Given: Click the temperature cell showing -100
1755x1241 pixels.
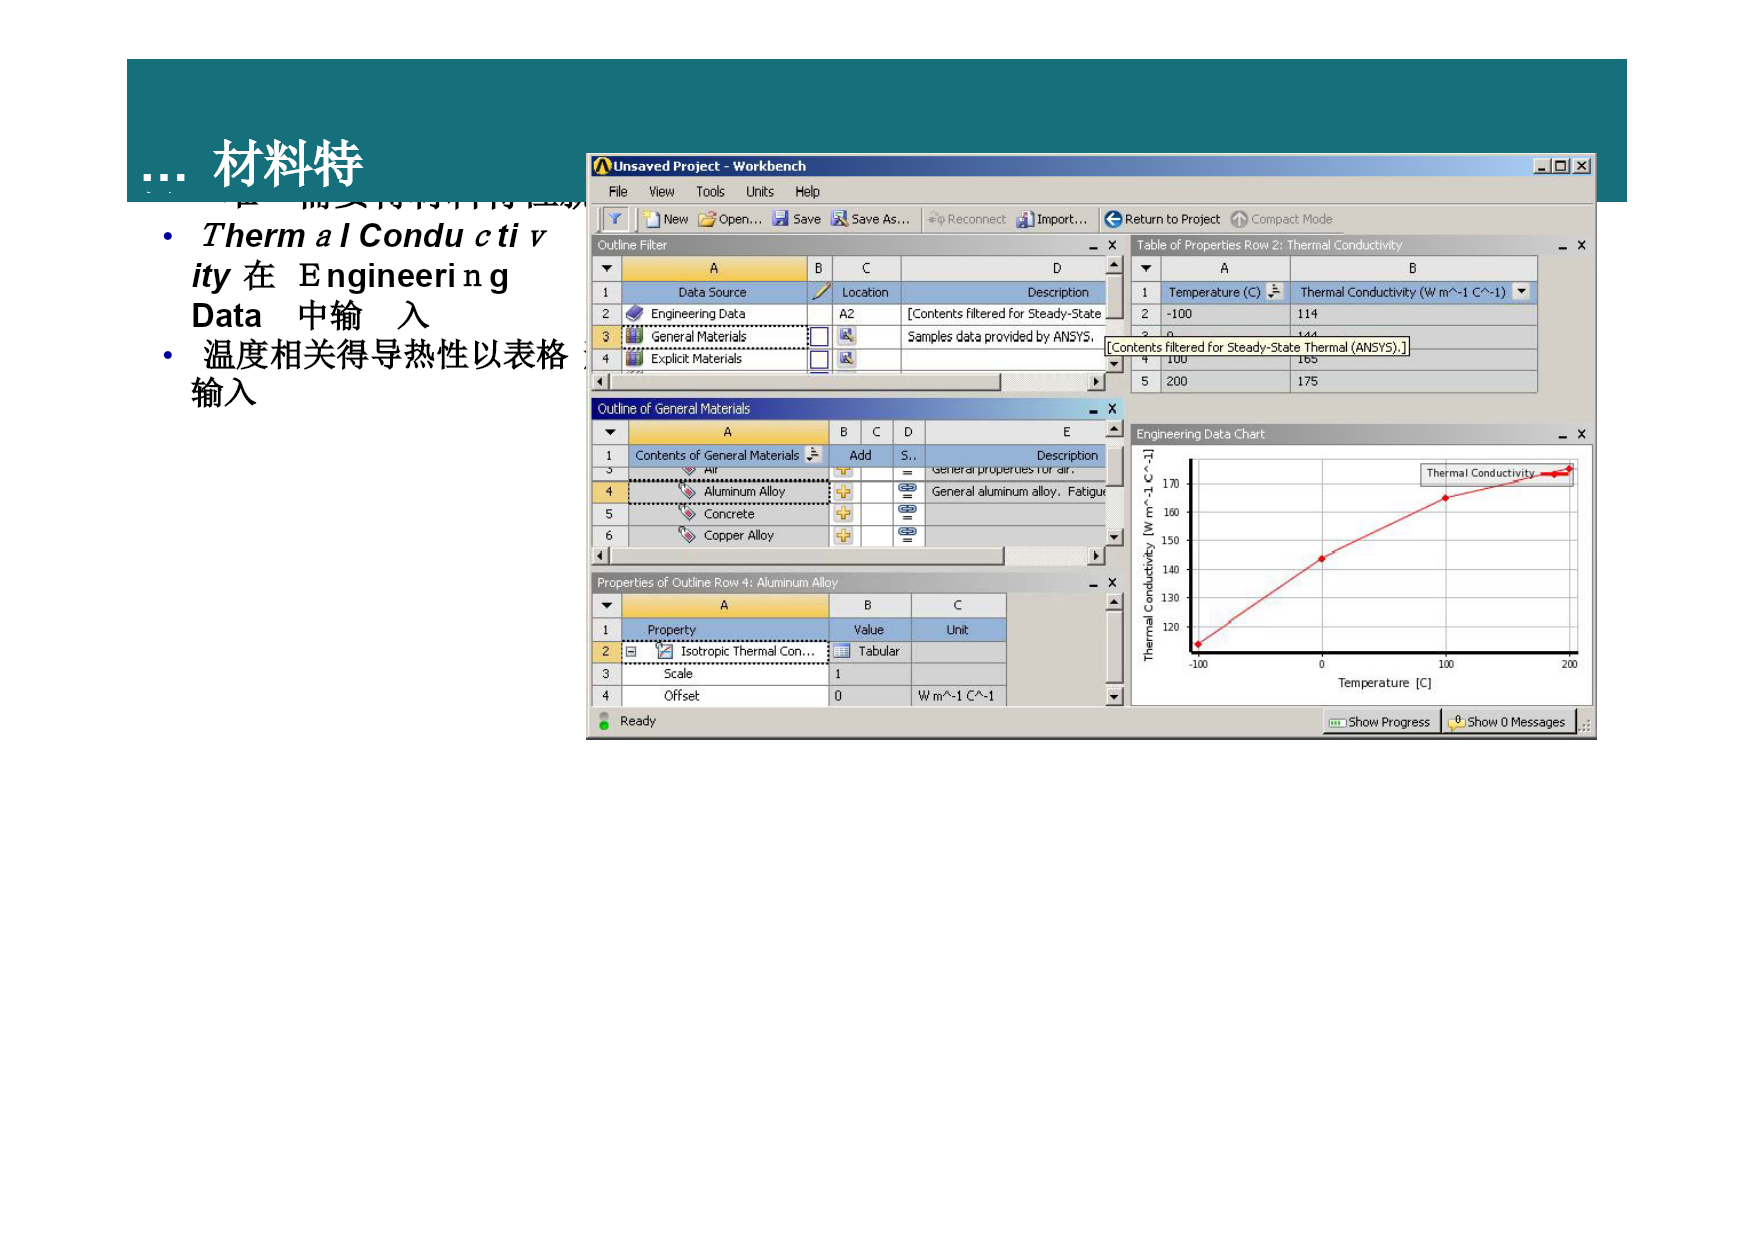Looking at the screenshot, I should click(1225, 314).
